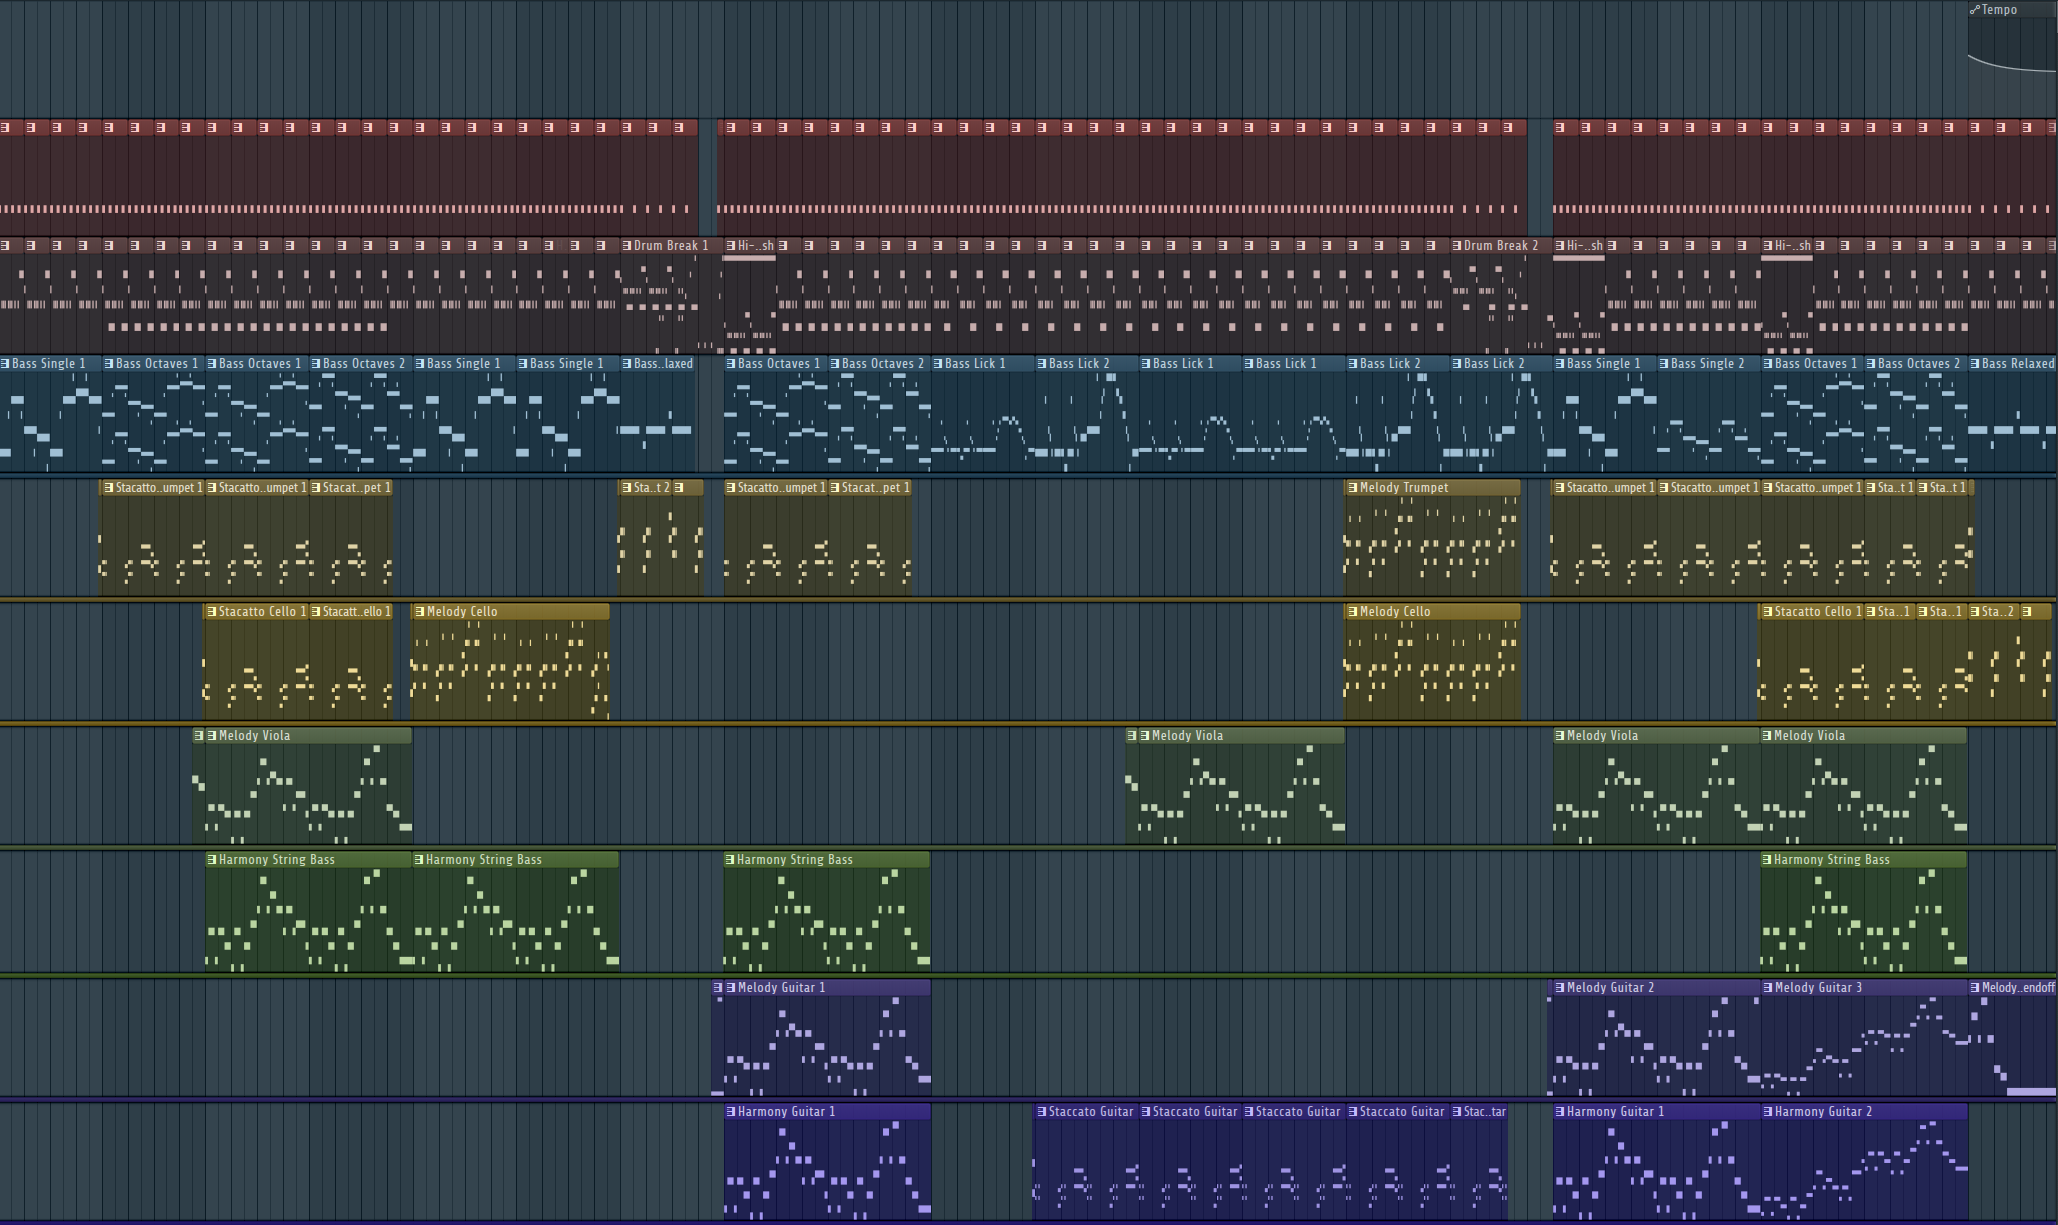Open the Bass Relaxed clip dropdown menu
The width and height of the screenshot is (2058, 1225).
1975,364
